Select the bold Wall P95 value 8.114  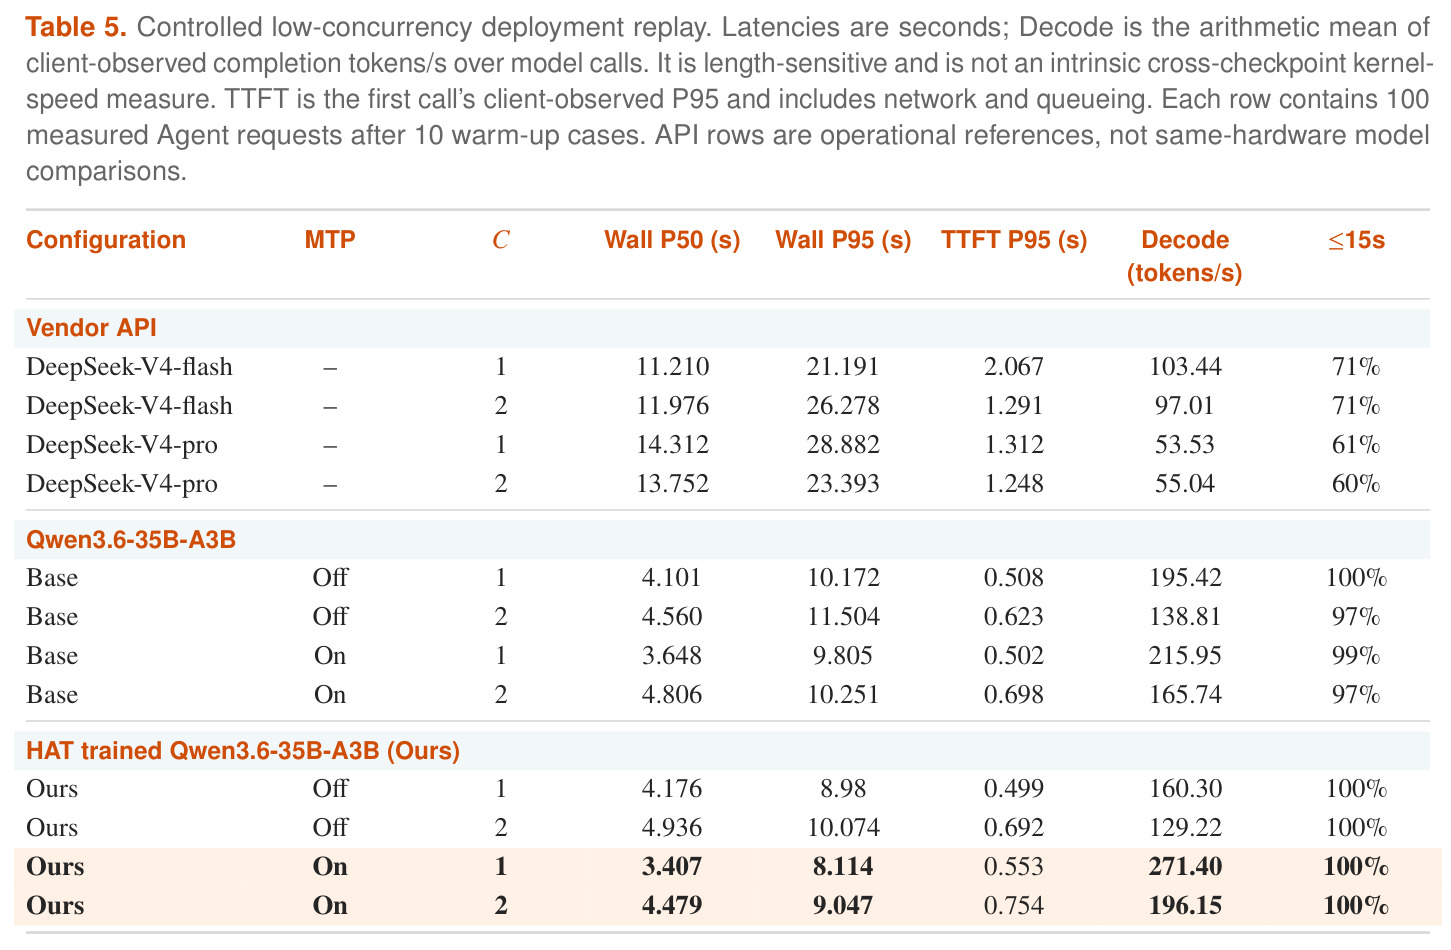click(x=843, y=867)
